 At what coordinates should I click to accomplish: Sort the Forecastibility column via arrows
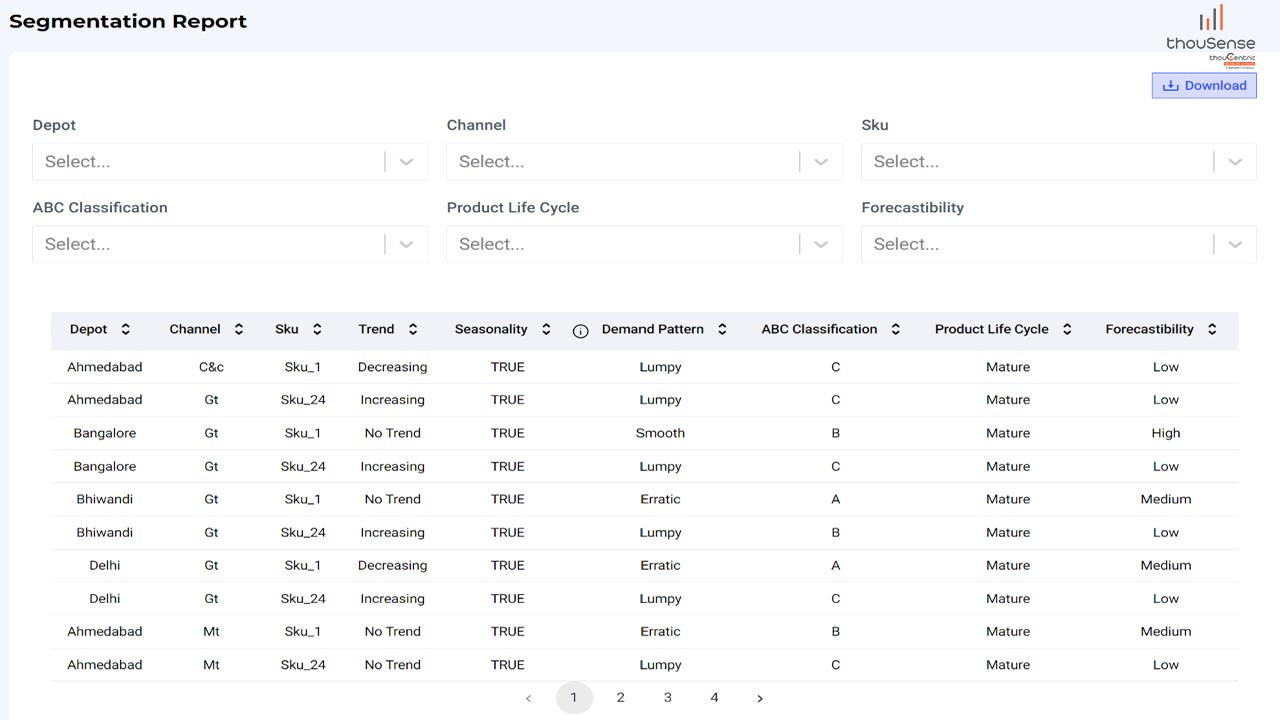click(1212, 329)
